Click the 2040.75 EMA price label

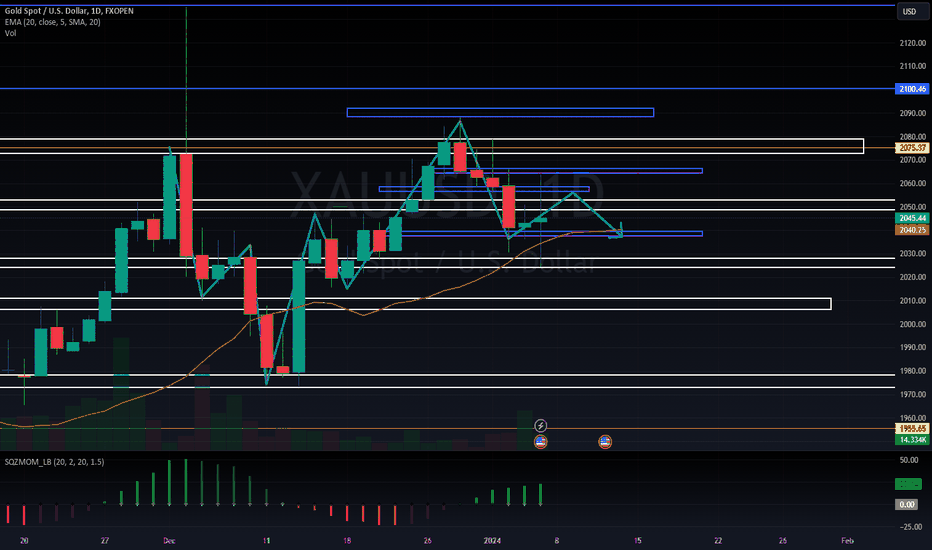(912, 230)
